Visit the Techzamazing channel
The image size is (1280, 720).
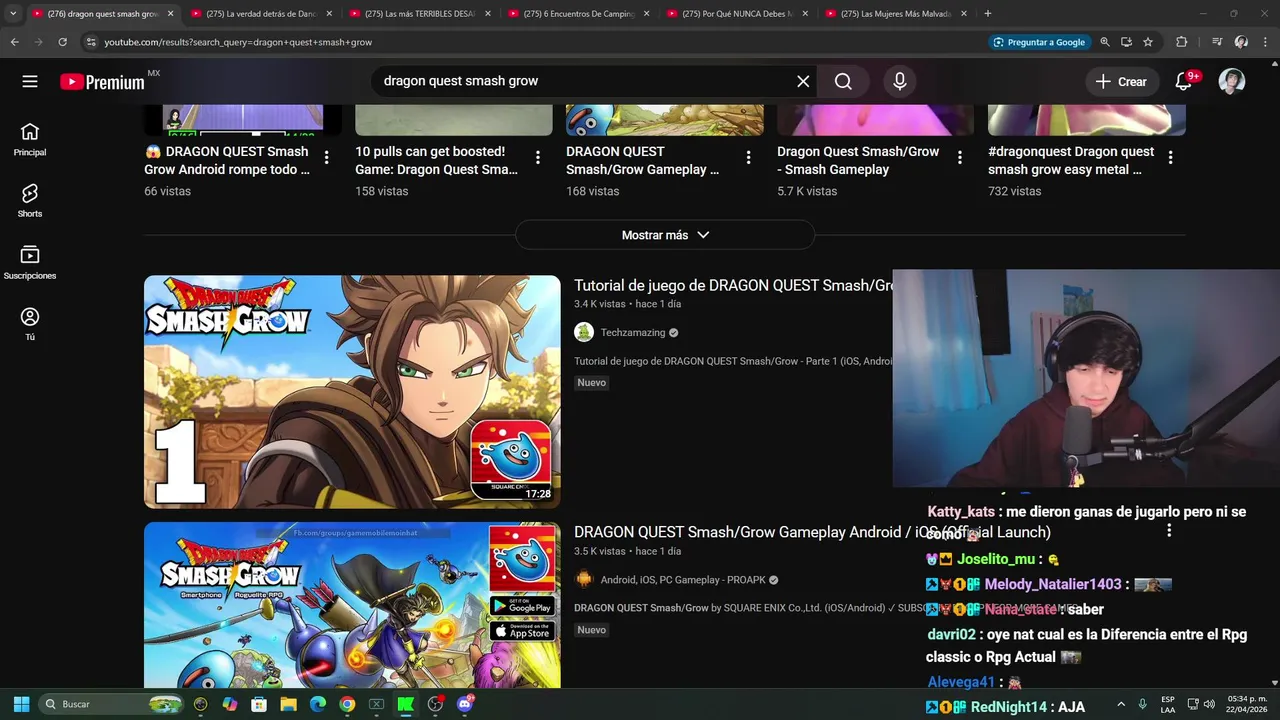tap(633, 332)
